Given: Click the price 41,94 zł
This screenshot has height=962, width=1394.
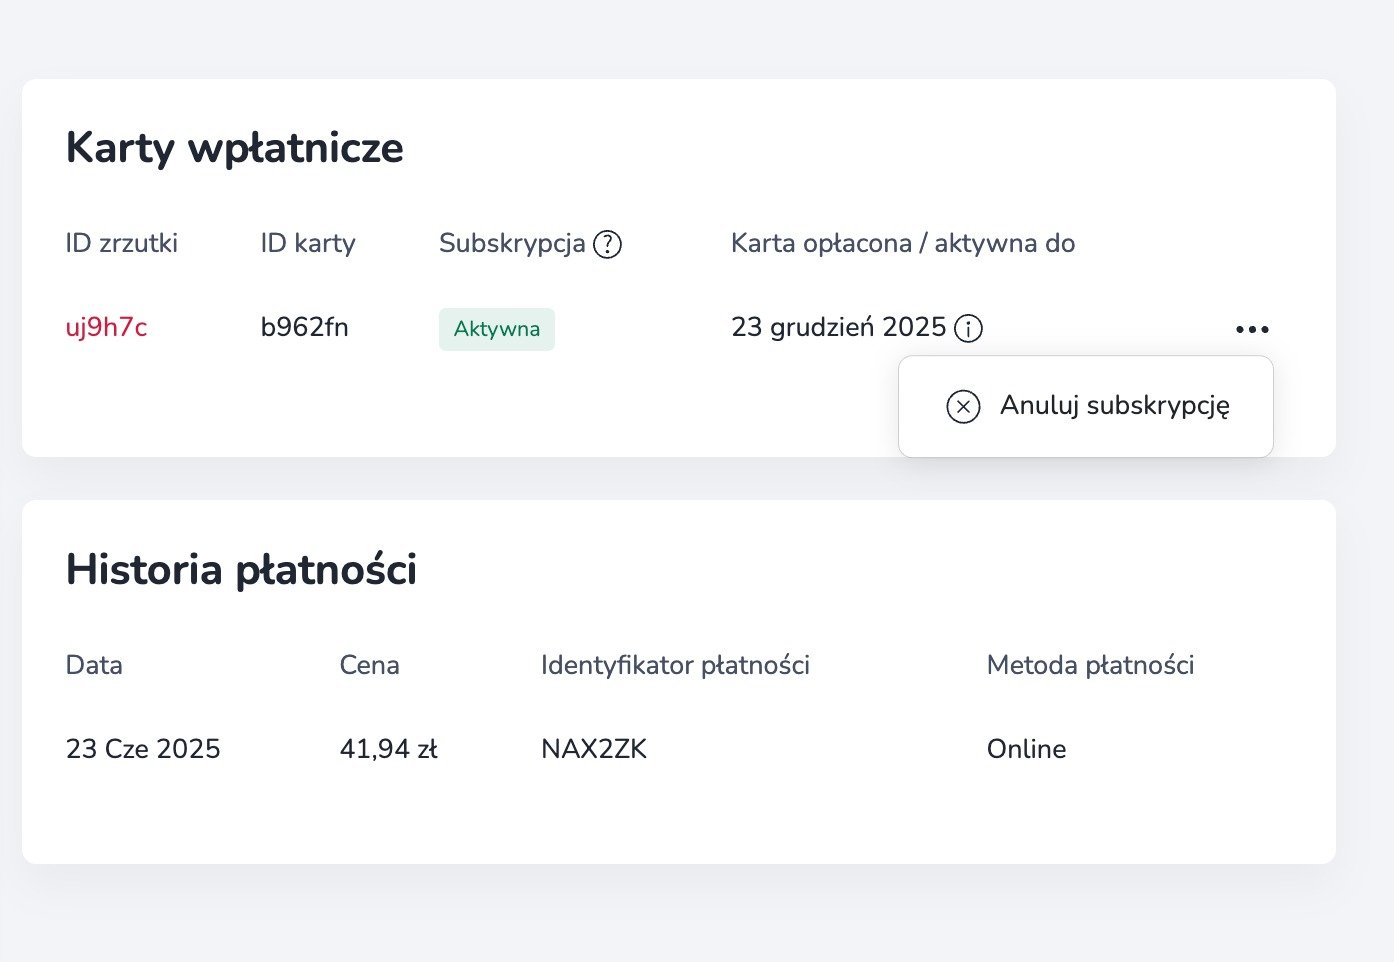Looking at the screenshot, I should (389, 749).
